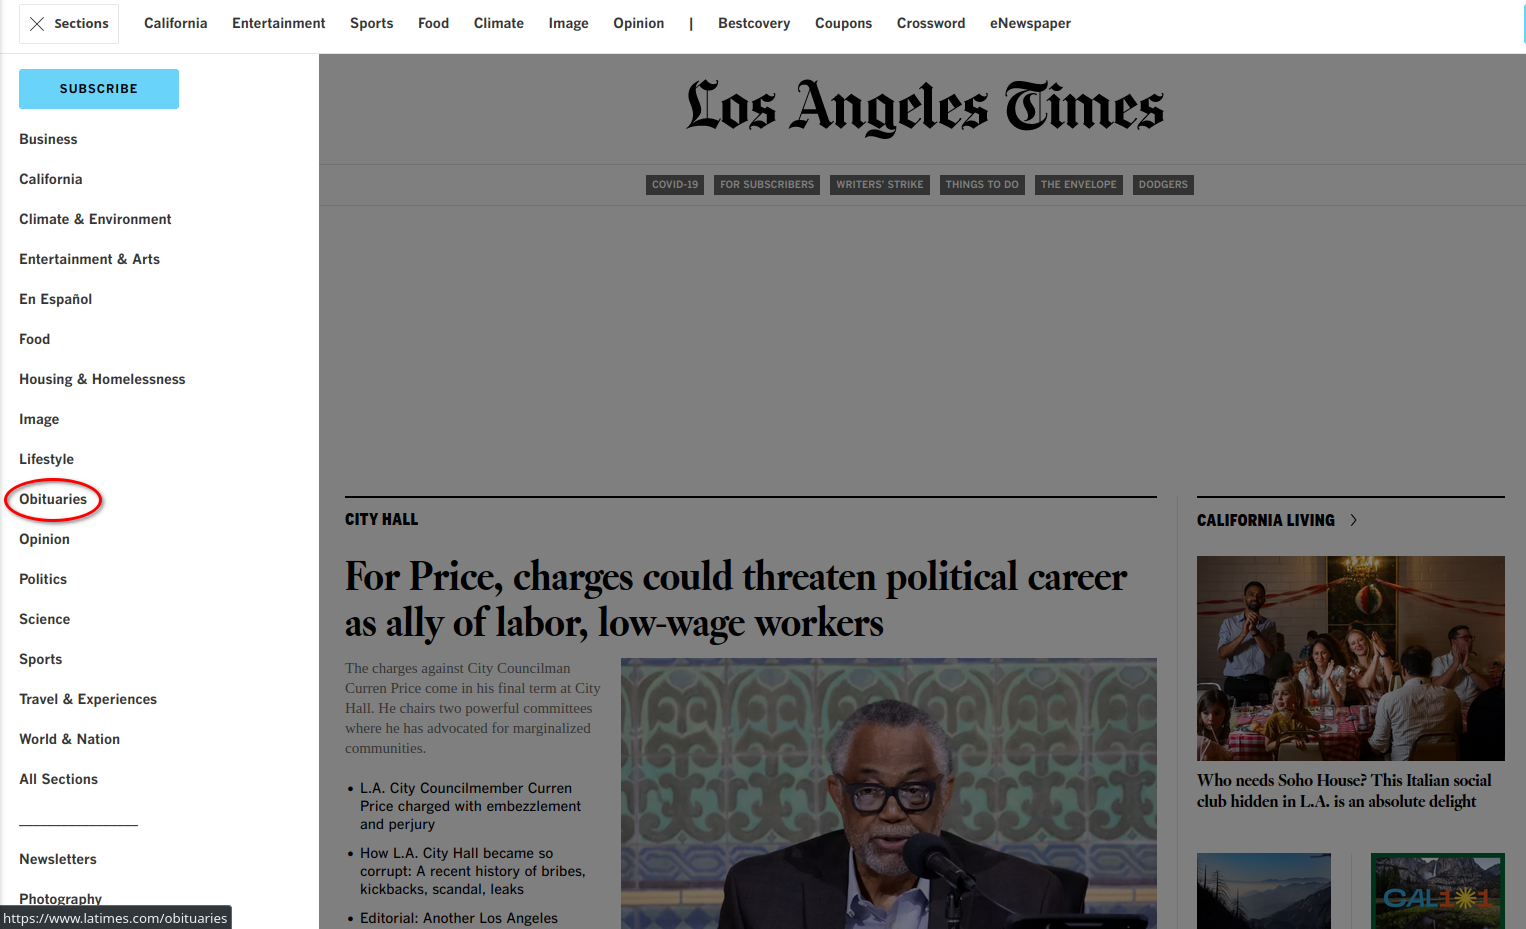Open Councilmember Curren Price embezzlement article

coord(471,806)
